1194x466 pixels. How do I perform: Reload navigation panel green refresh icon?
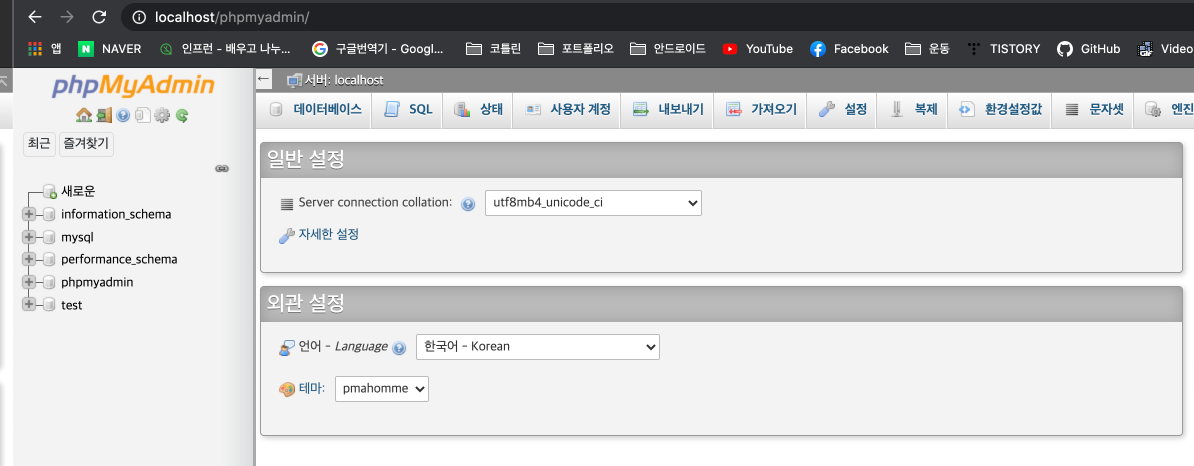[181, 116]
